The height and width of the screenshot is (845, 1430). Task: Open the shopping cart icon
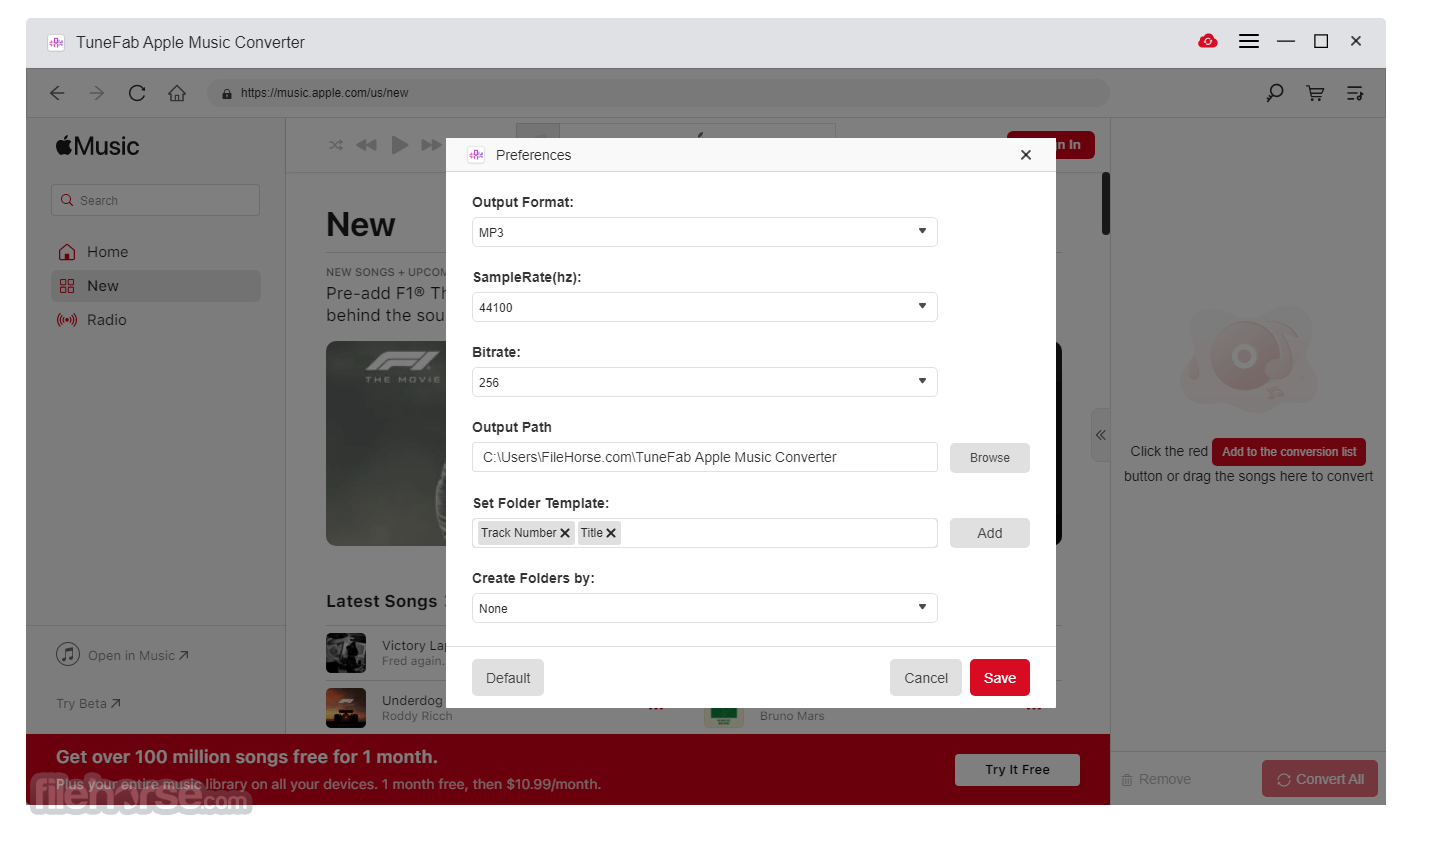(1315, 93)
